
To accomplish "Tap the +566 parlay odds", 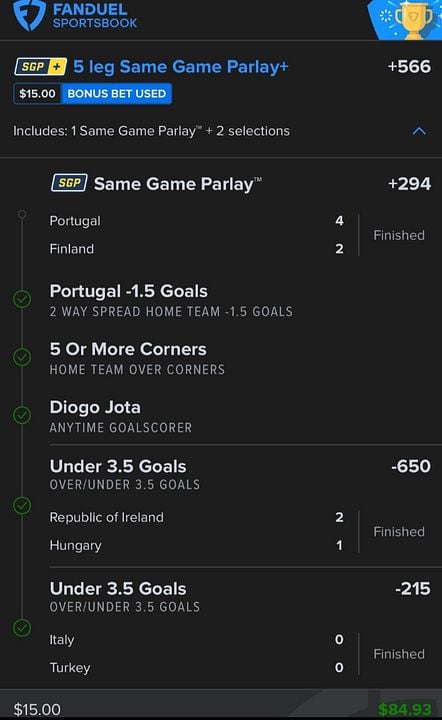I will click(x=409, y=67).
